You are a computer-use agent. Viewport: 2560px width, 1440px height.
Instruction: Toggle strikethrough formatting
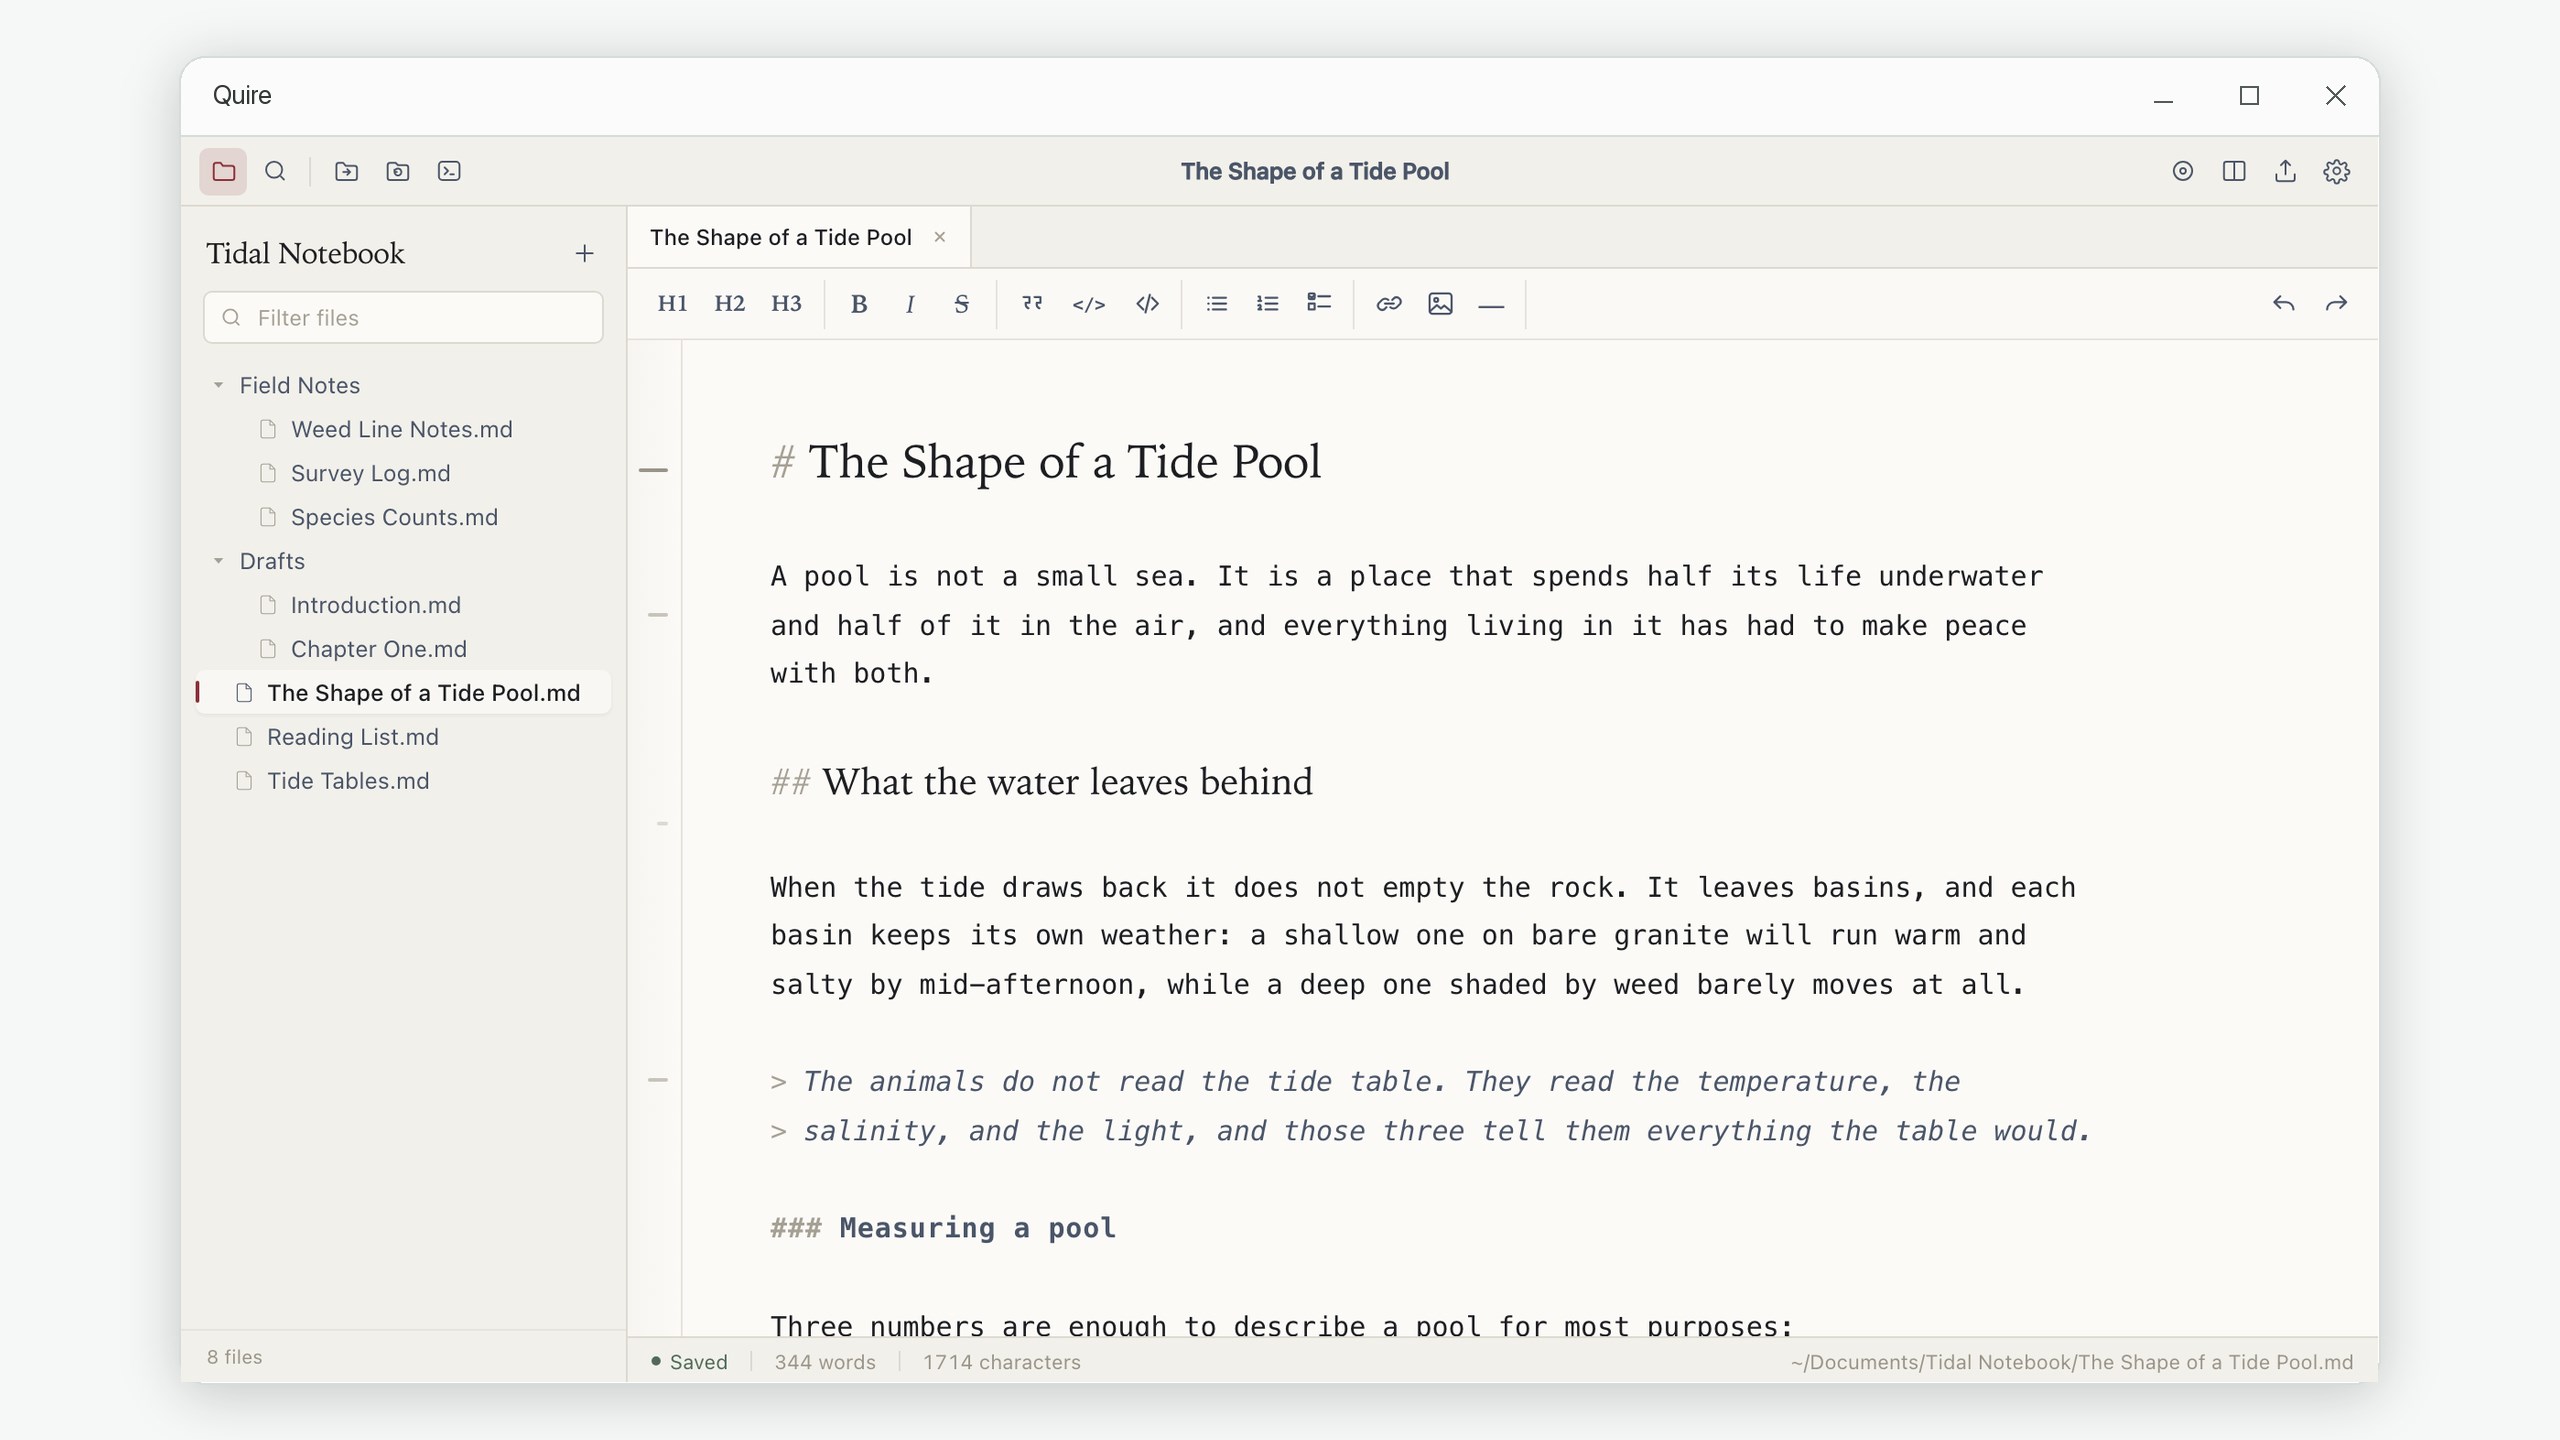tap(961, 304)
